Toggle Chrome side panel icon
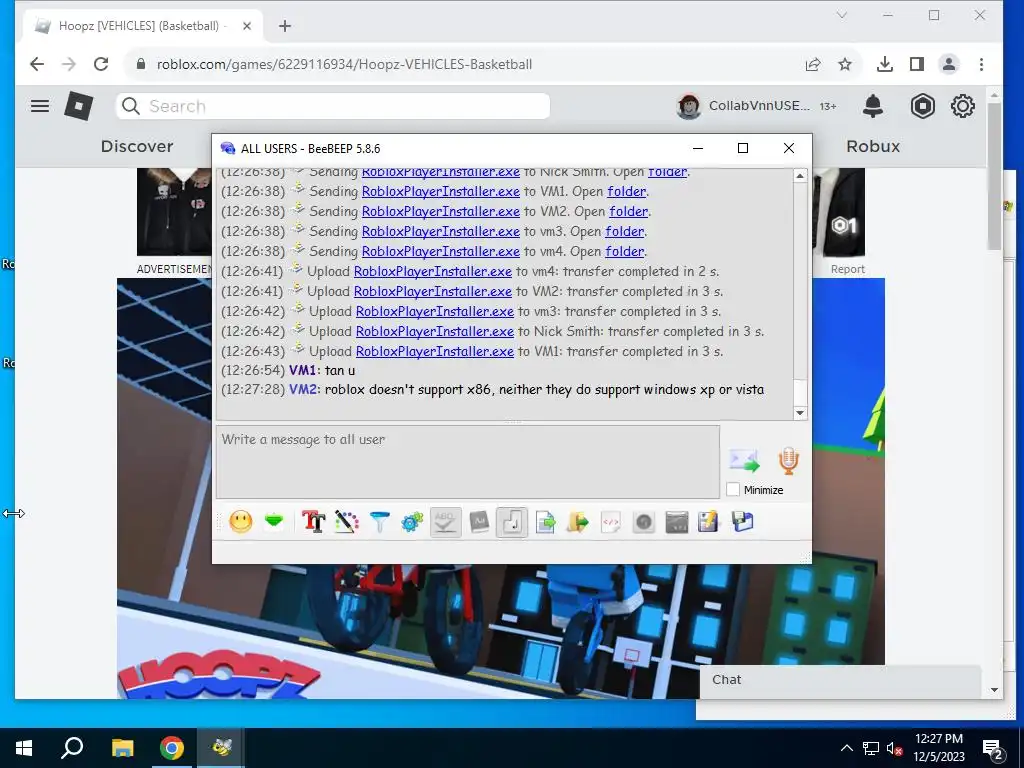The height and width of the screenshot is (768, 1024). tap(917, 64)
